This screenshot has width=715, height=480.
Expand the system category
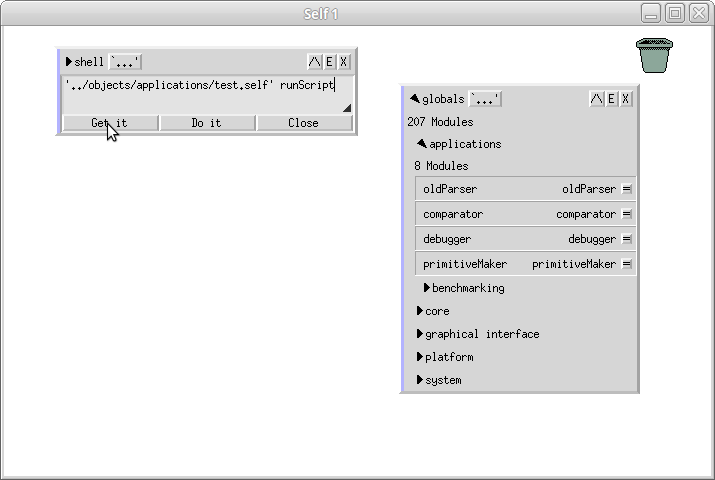pos(420,380)
